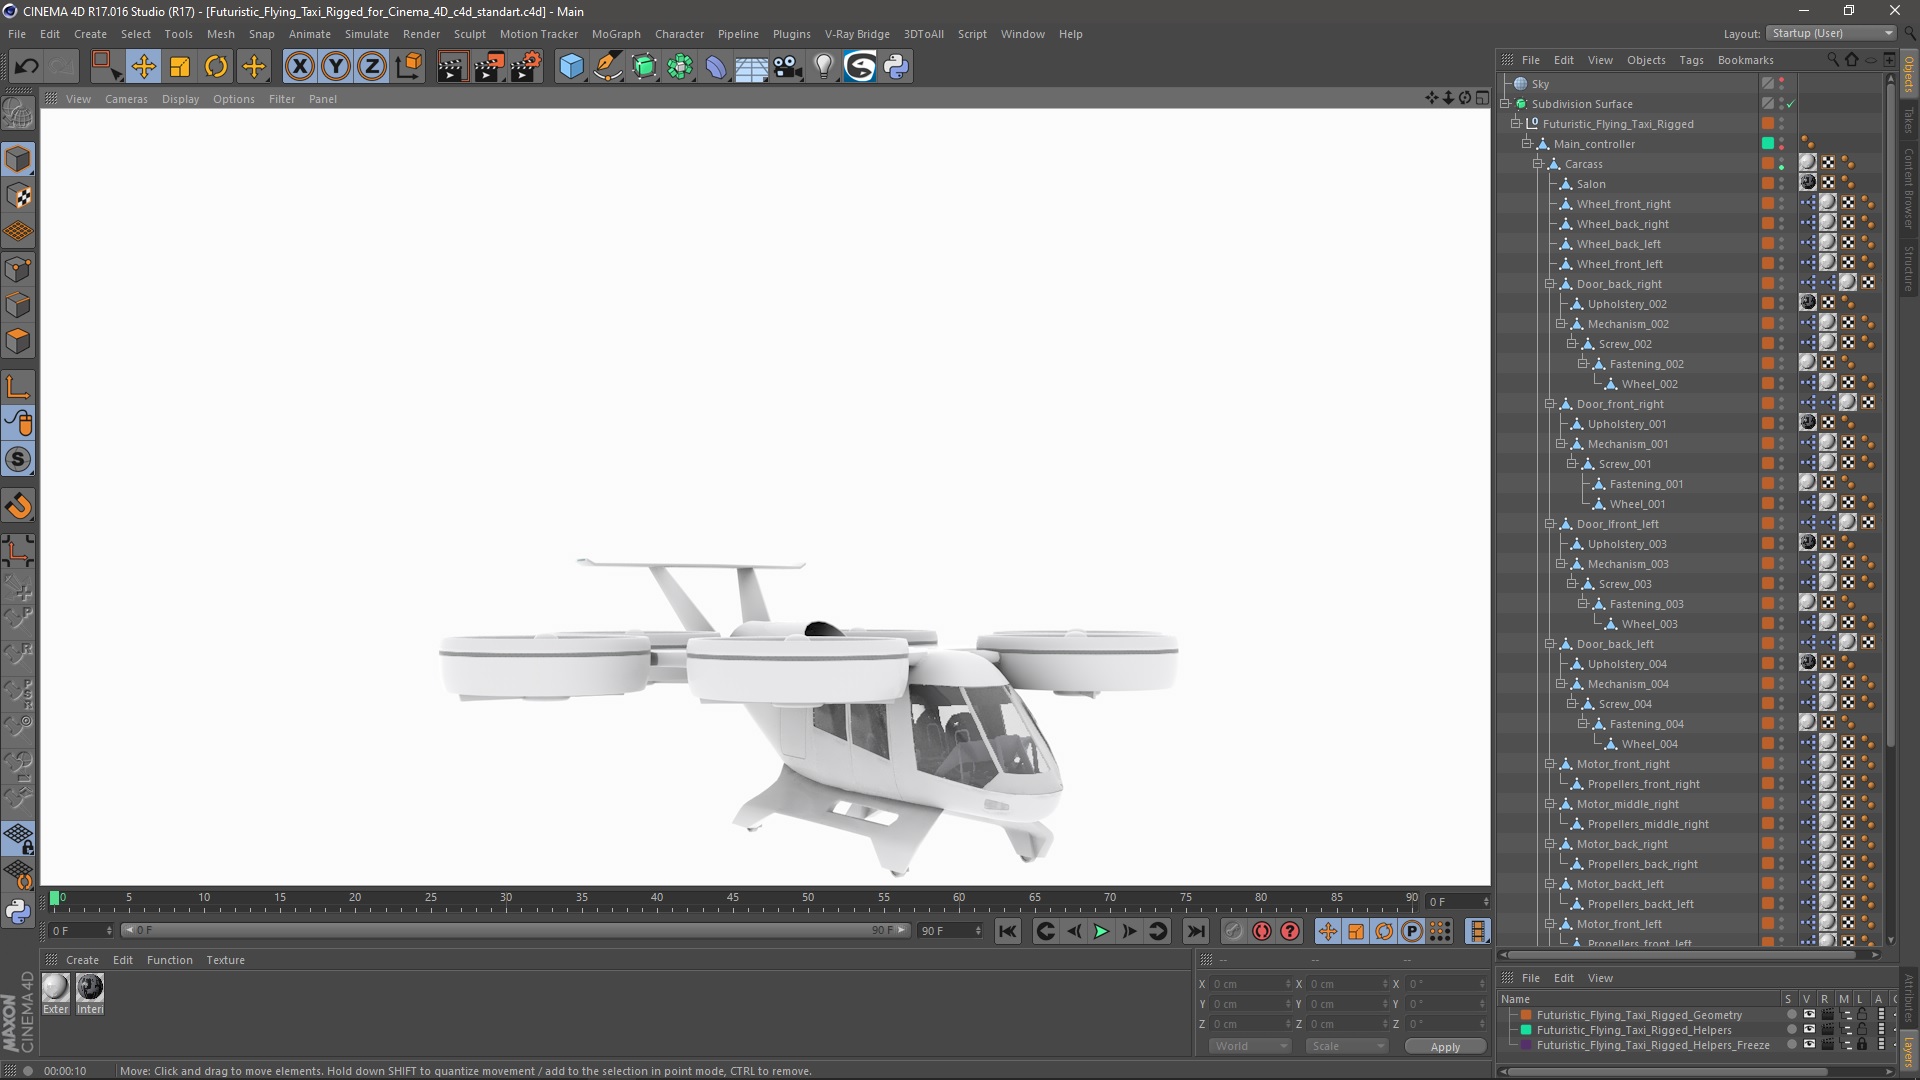Image resolution: width=1920 pixels, height=1080 pixels.
Task: Collapse the Door_back_right tree node
Action: point(1549,284)
